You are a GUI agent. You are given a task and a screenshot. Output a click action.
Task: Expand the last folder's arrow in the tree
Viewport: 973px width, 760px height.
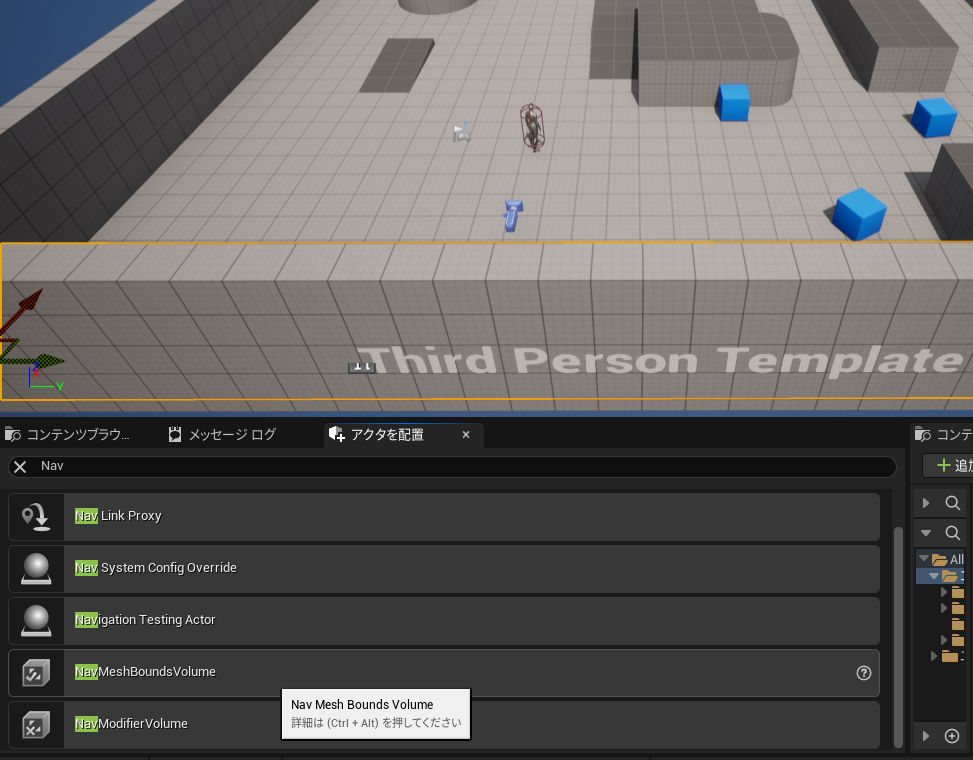[935, 656]
